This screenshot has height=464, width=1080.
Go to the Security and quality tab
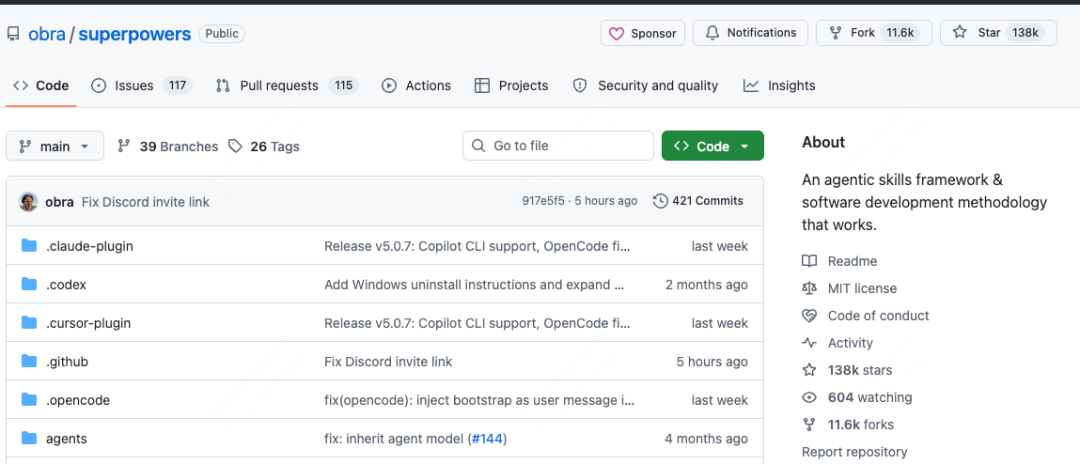tap(645, 86)
